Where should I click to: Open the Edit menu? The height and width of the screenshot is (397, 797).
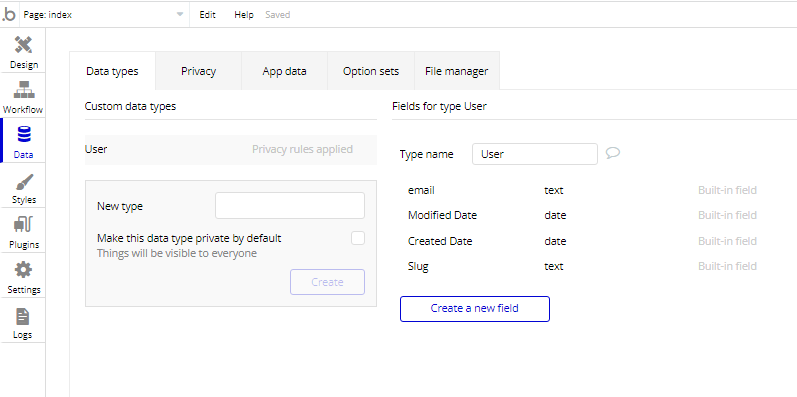coord(207,15)
